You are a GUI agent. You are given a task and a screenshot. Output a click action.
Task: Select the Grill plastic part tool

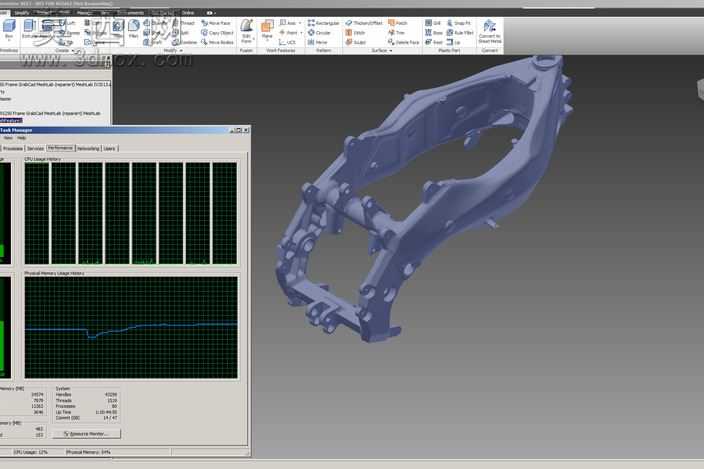[x=433, y=23]
